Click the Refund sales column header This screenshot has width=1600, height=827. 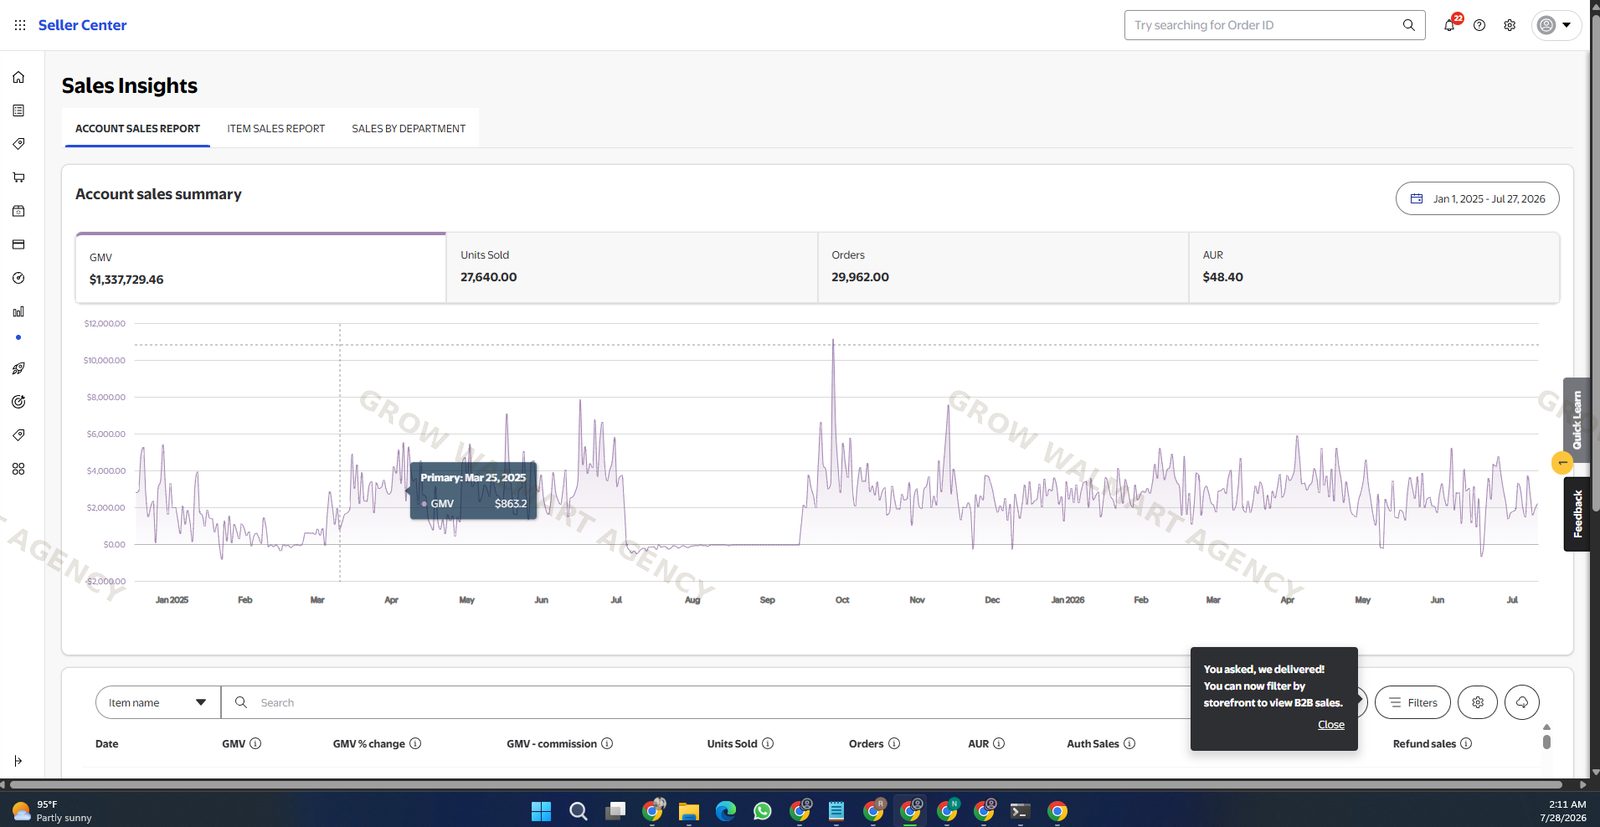(1424, 744)
